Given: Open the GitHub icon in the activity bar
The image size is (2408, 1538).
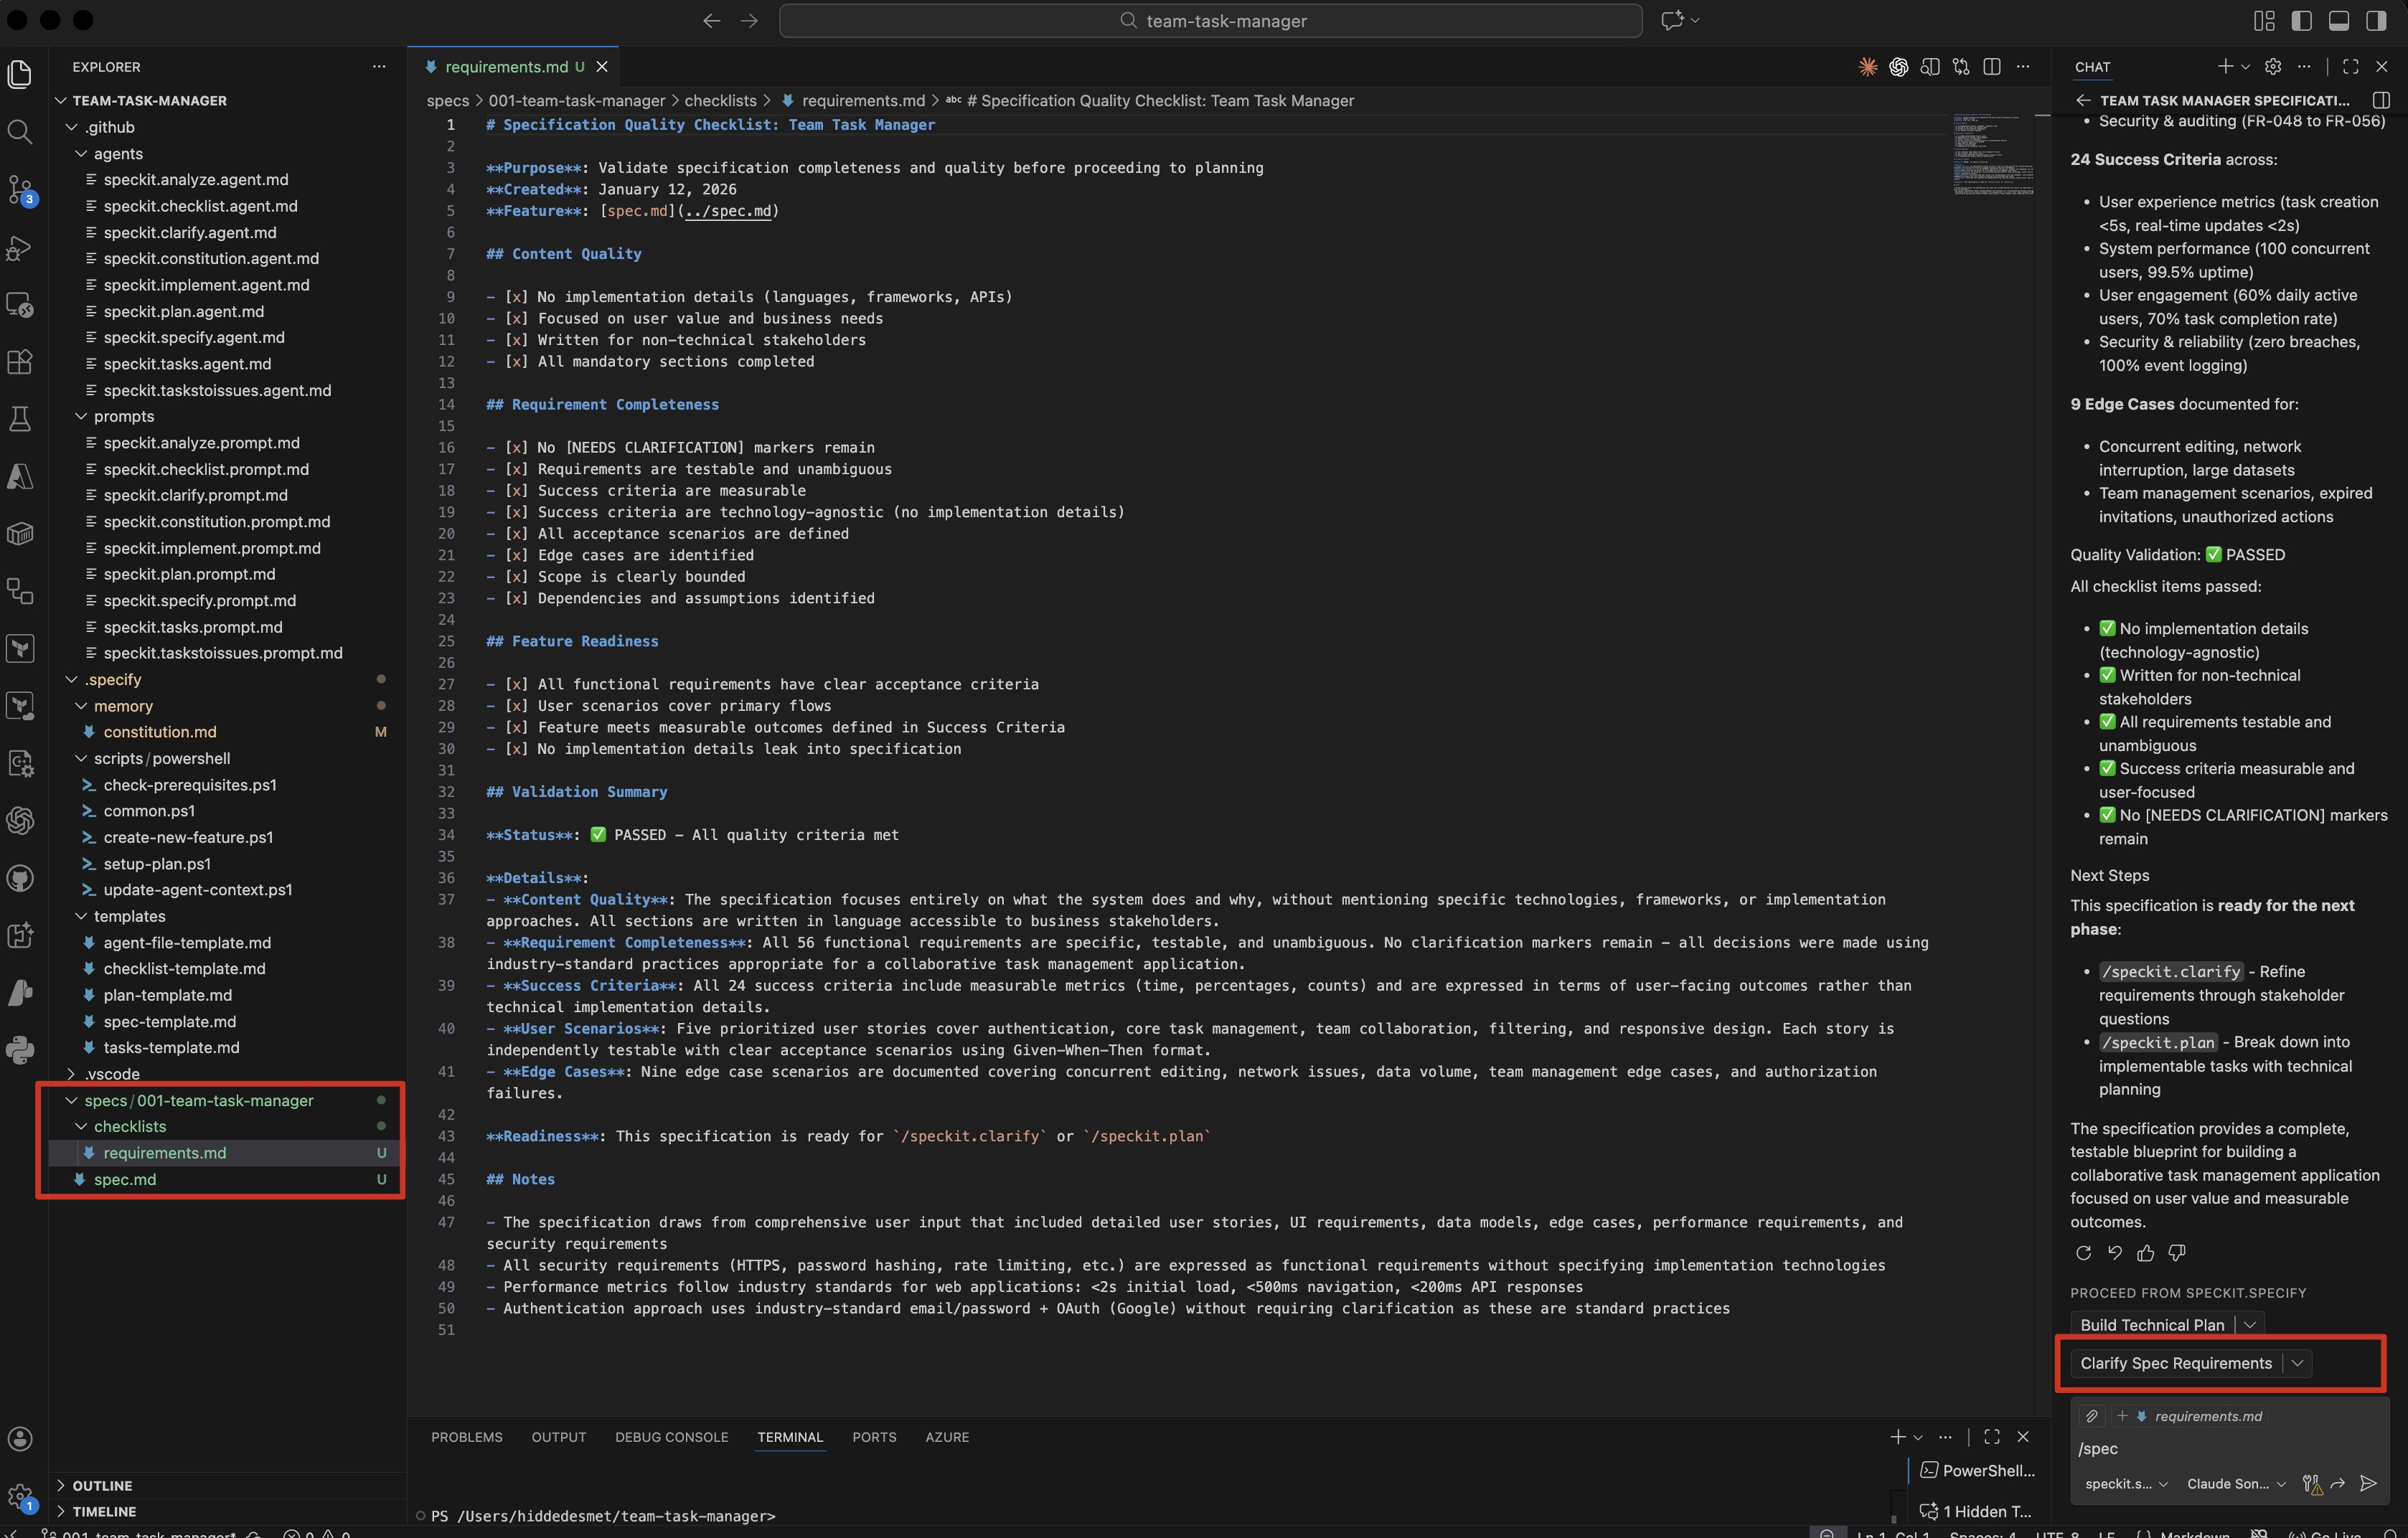Looking at the screenshot, I should (x=20, y=878).
